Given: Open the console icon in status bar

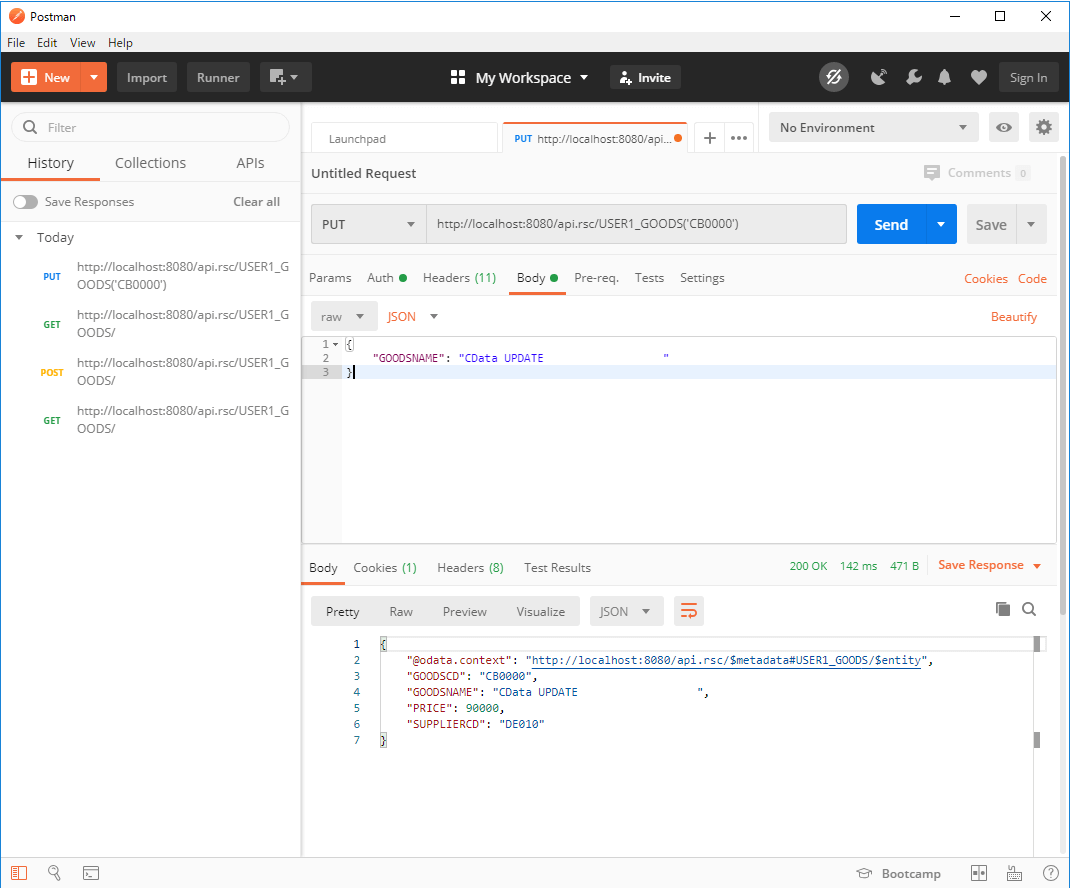Looking at the screenshot, I should [x=90, y=873].
